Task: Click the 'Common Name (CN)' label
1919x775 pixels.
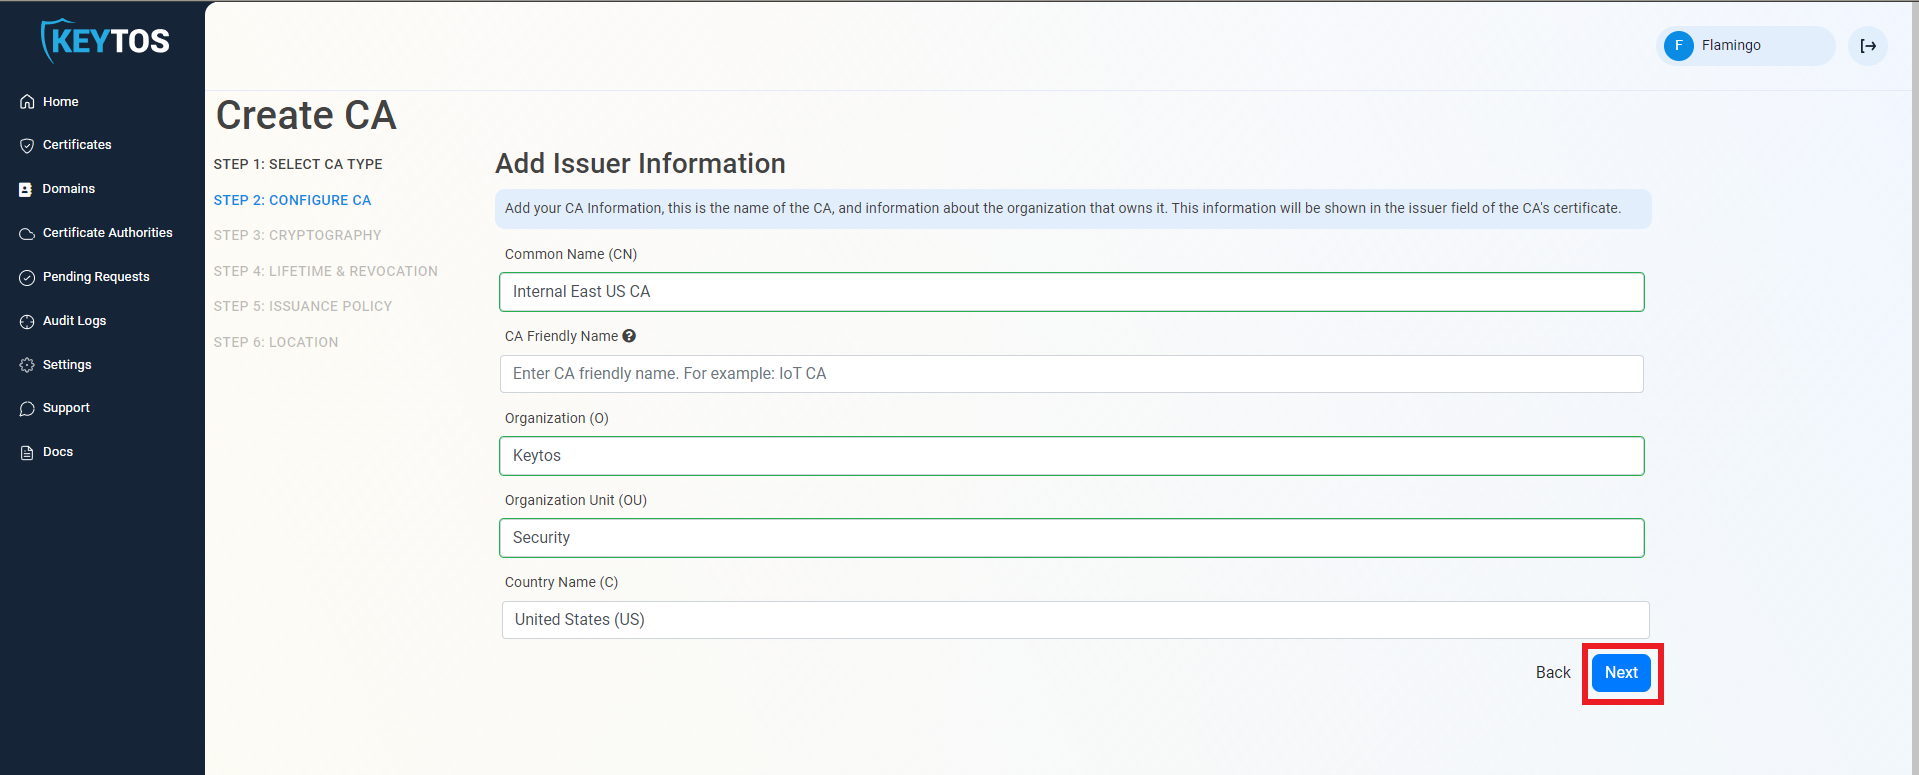Action: click(571, 254)
